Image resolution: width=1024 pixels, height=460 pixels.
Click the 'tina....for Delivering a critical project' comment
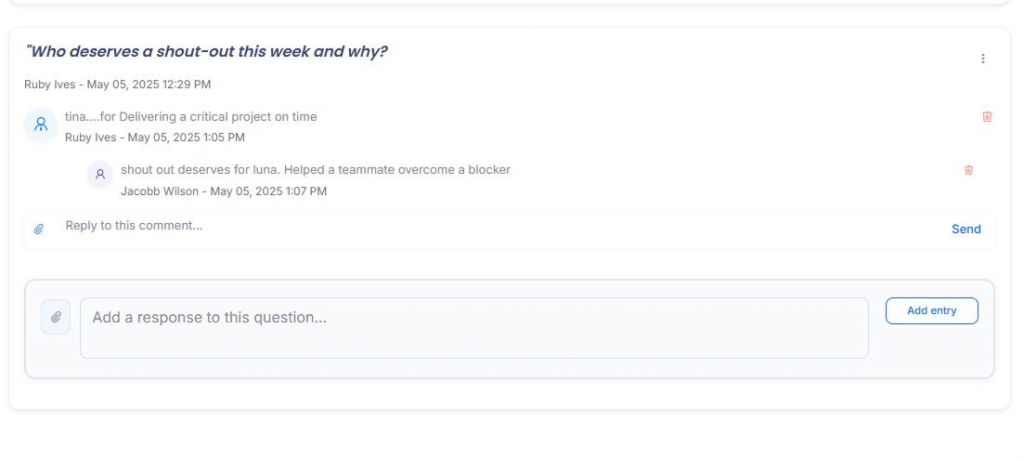(191, 117)
